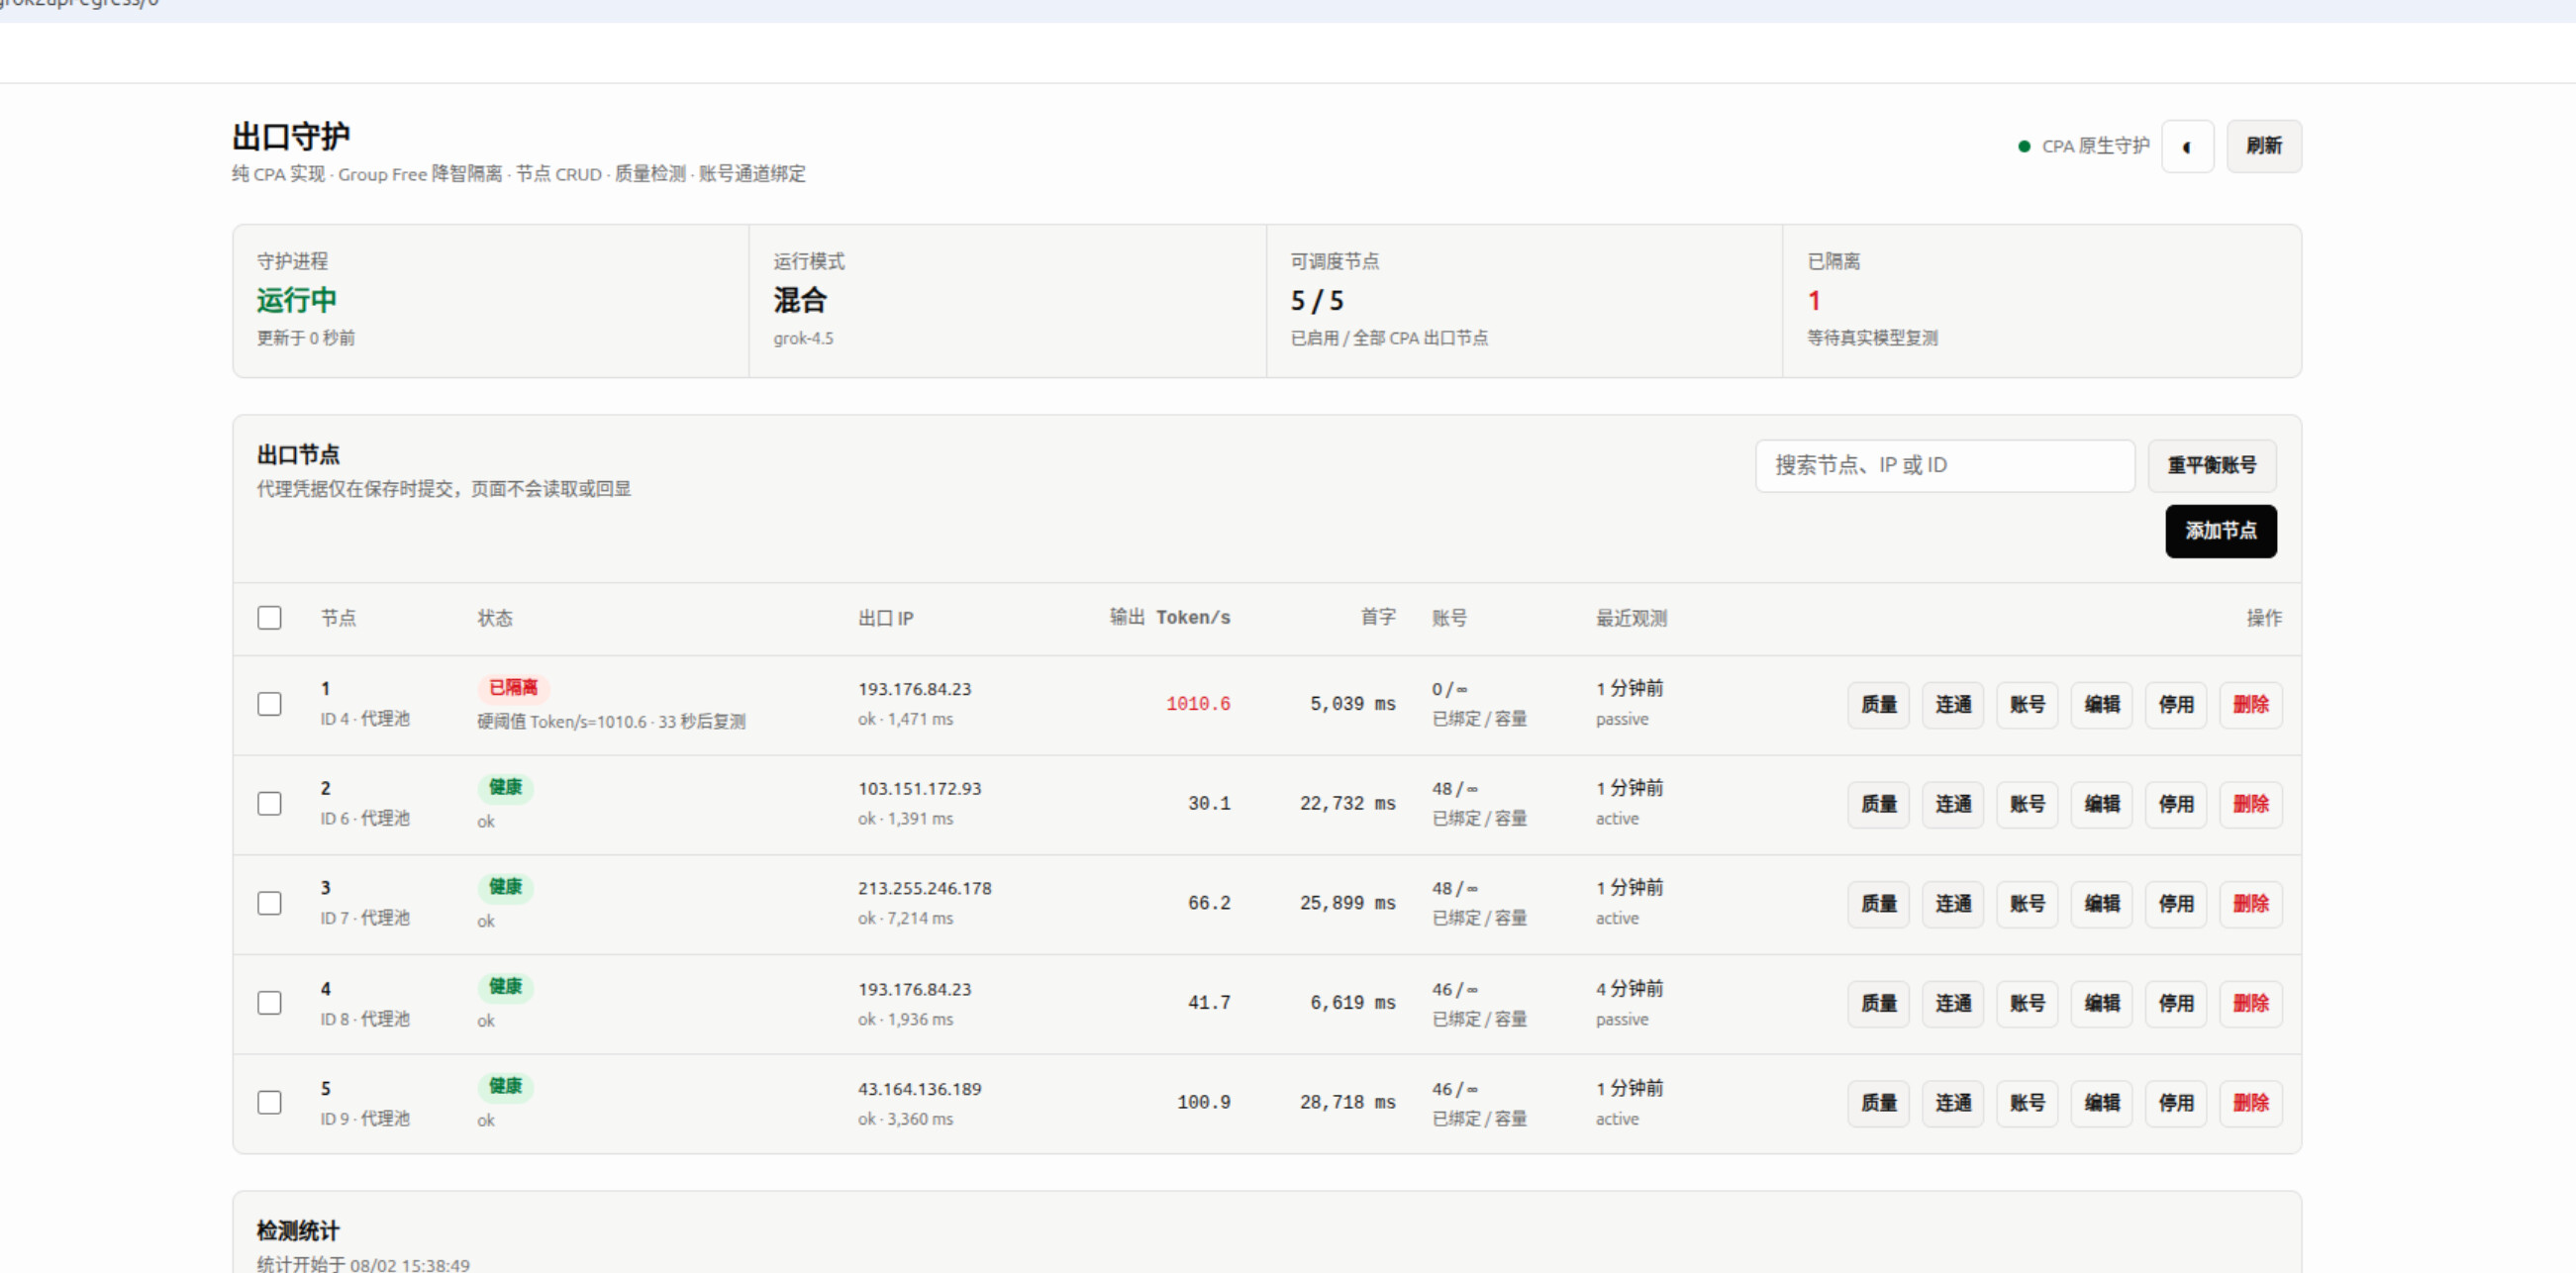Click the 输出 Token/s column header
The height and width of the screenshot is (1273, 2576).
coord(1170,617)
